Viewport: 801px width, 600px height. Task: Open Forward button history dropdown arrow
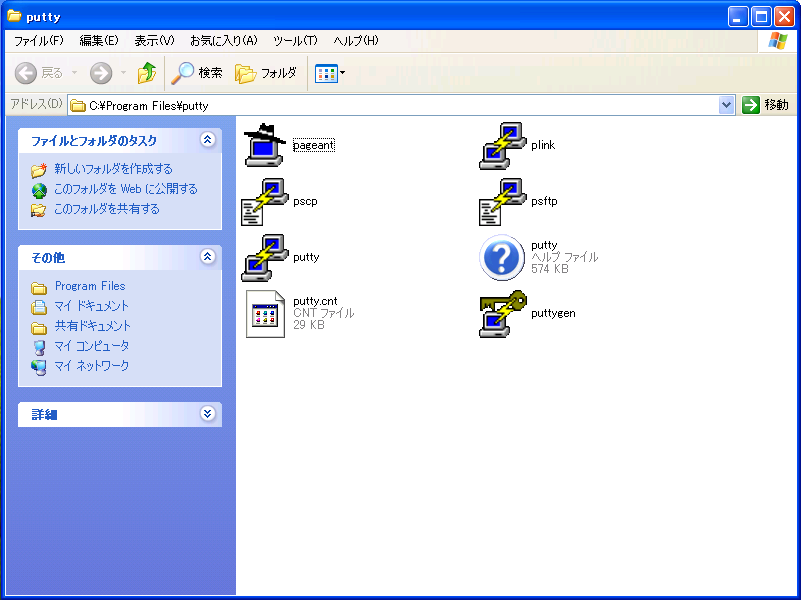click(x=124, y=73)
